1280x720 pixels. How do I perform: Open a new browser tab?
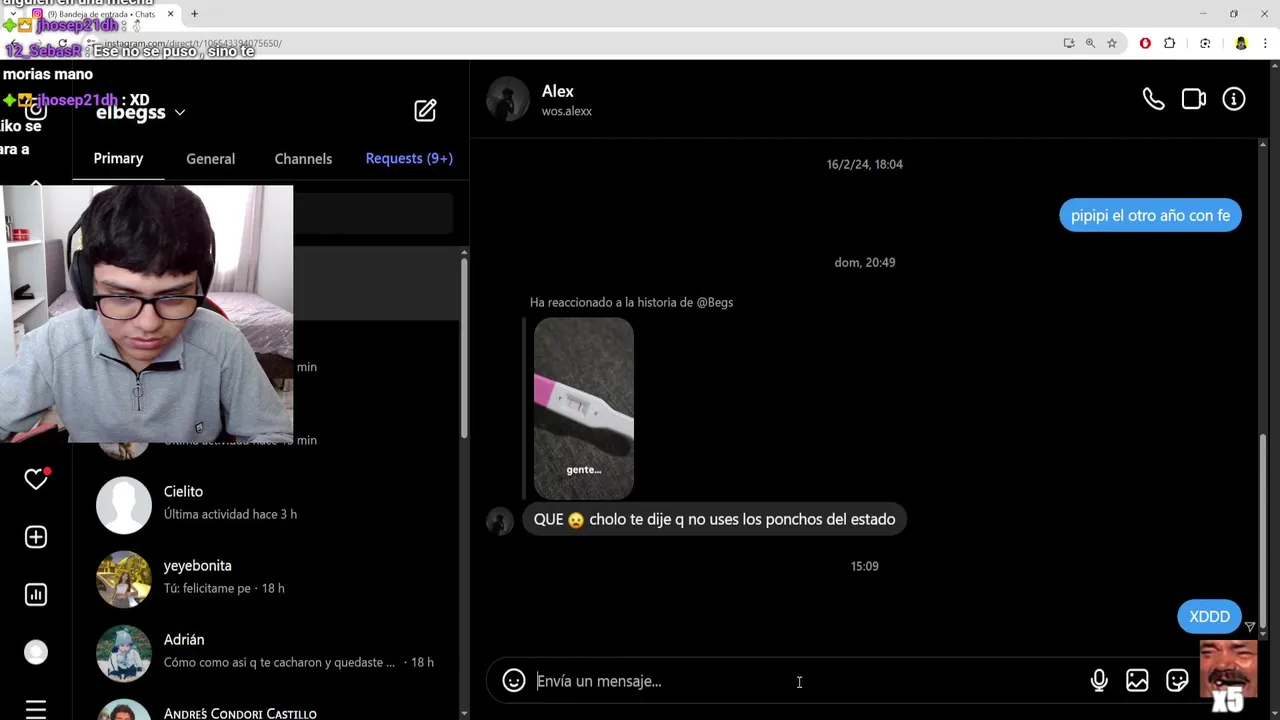point(194,14)
